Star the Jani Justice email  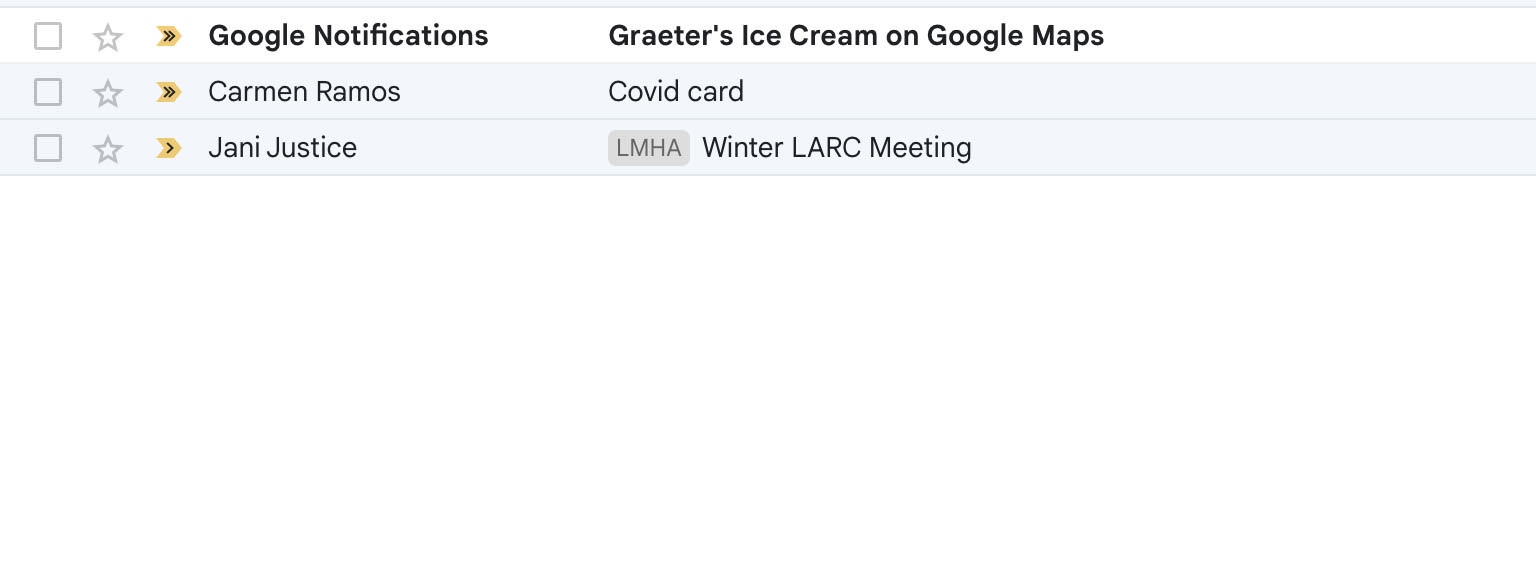107,149
